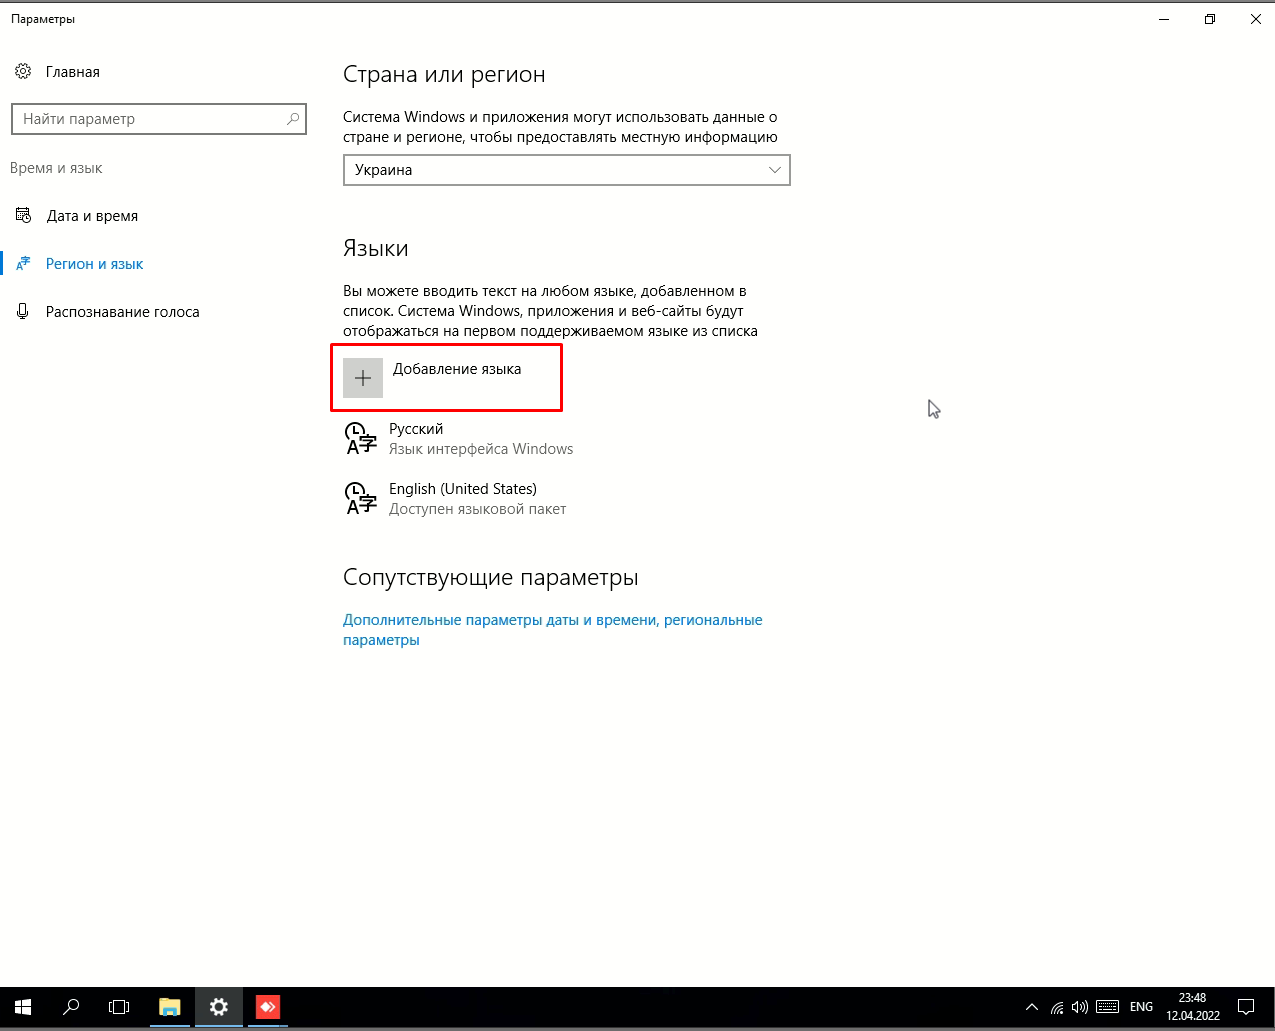The image size is (1275, 1031).
Task: Click the Найти параметр search field
Action: pos(150,119)
